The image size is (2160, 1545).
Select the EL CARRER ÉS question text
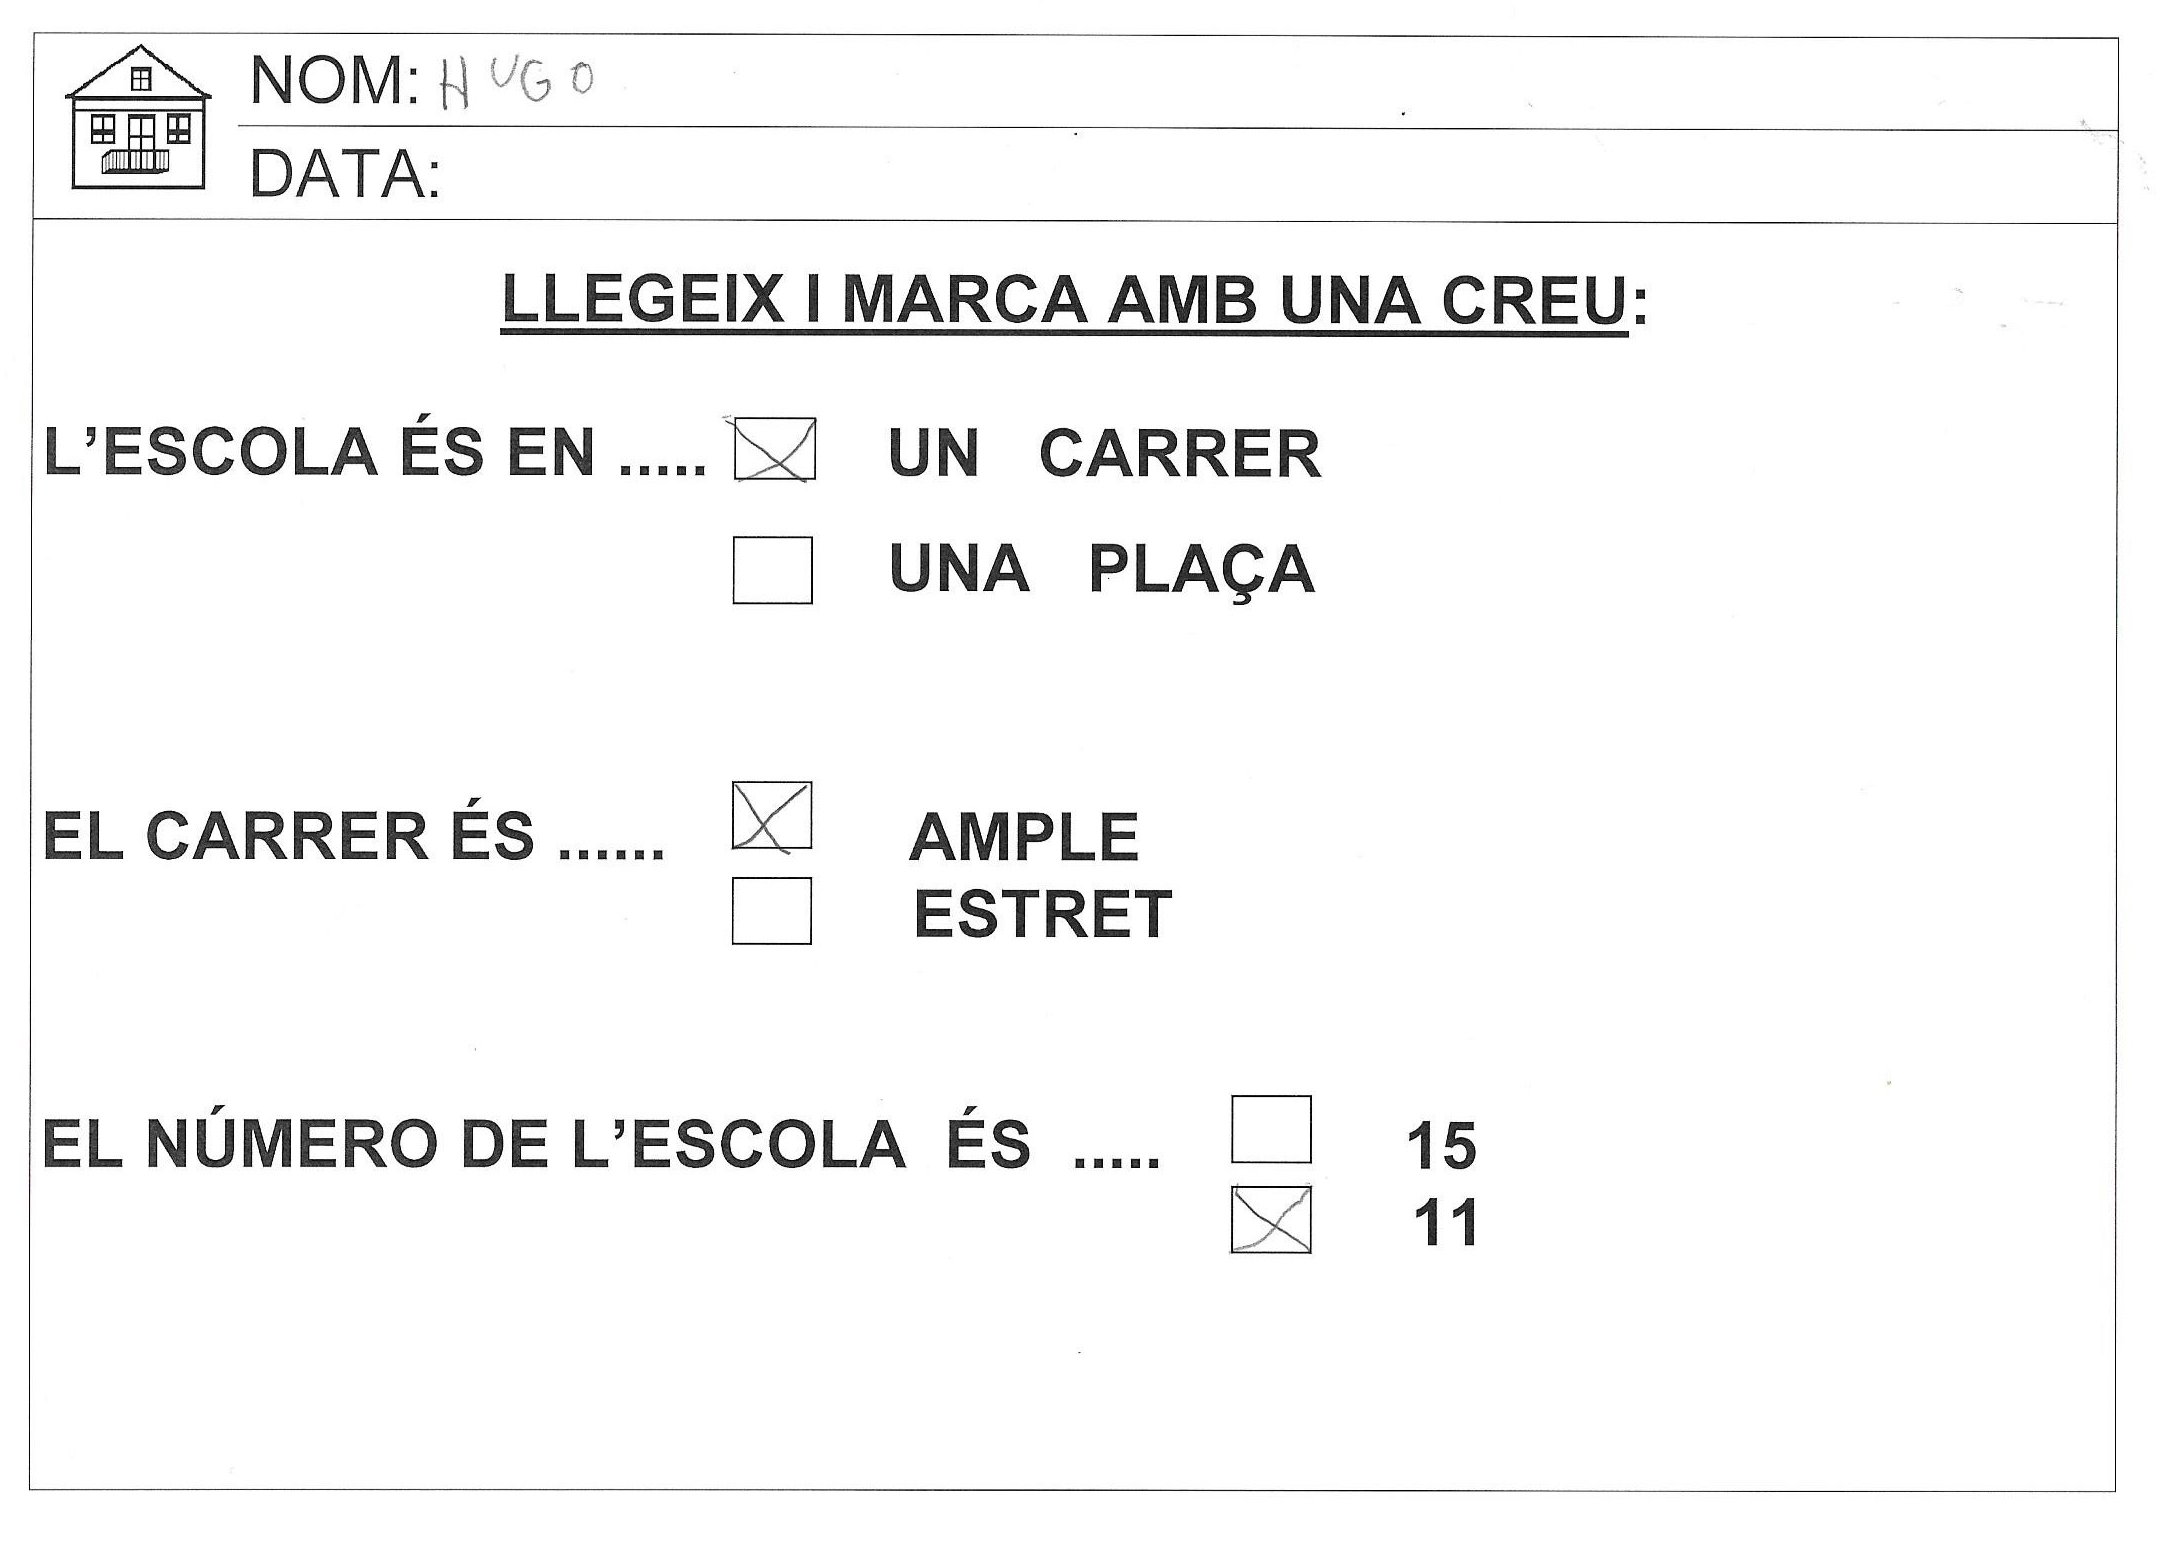353,836
